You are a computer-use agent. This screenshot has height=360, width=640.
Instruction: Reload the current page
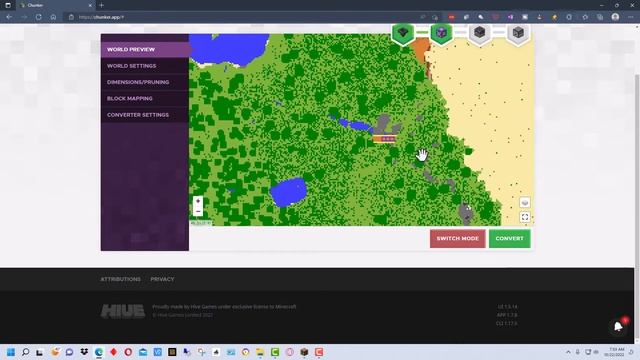pos(38,17)
